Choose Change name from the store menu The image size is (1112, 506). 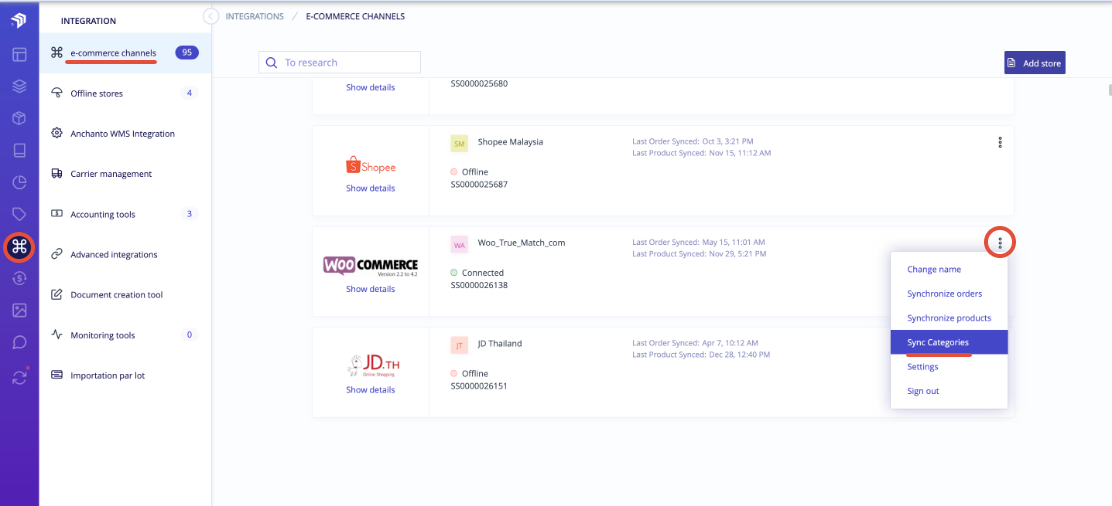pyautogui.click(x=949, y=270)
